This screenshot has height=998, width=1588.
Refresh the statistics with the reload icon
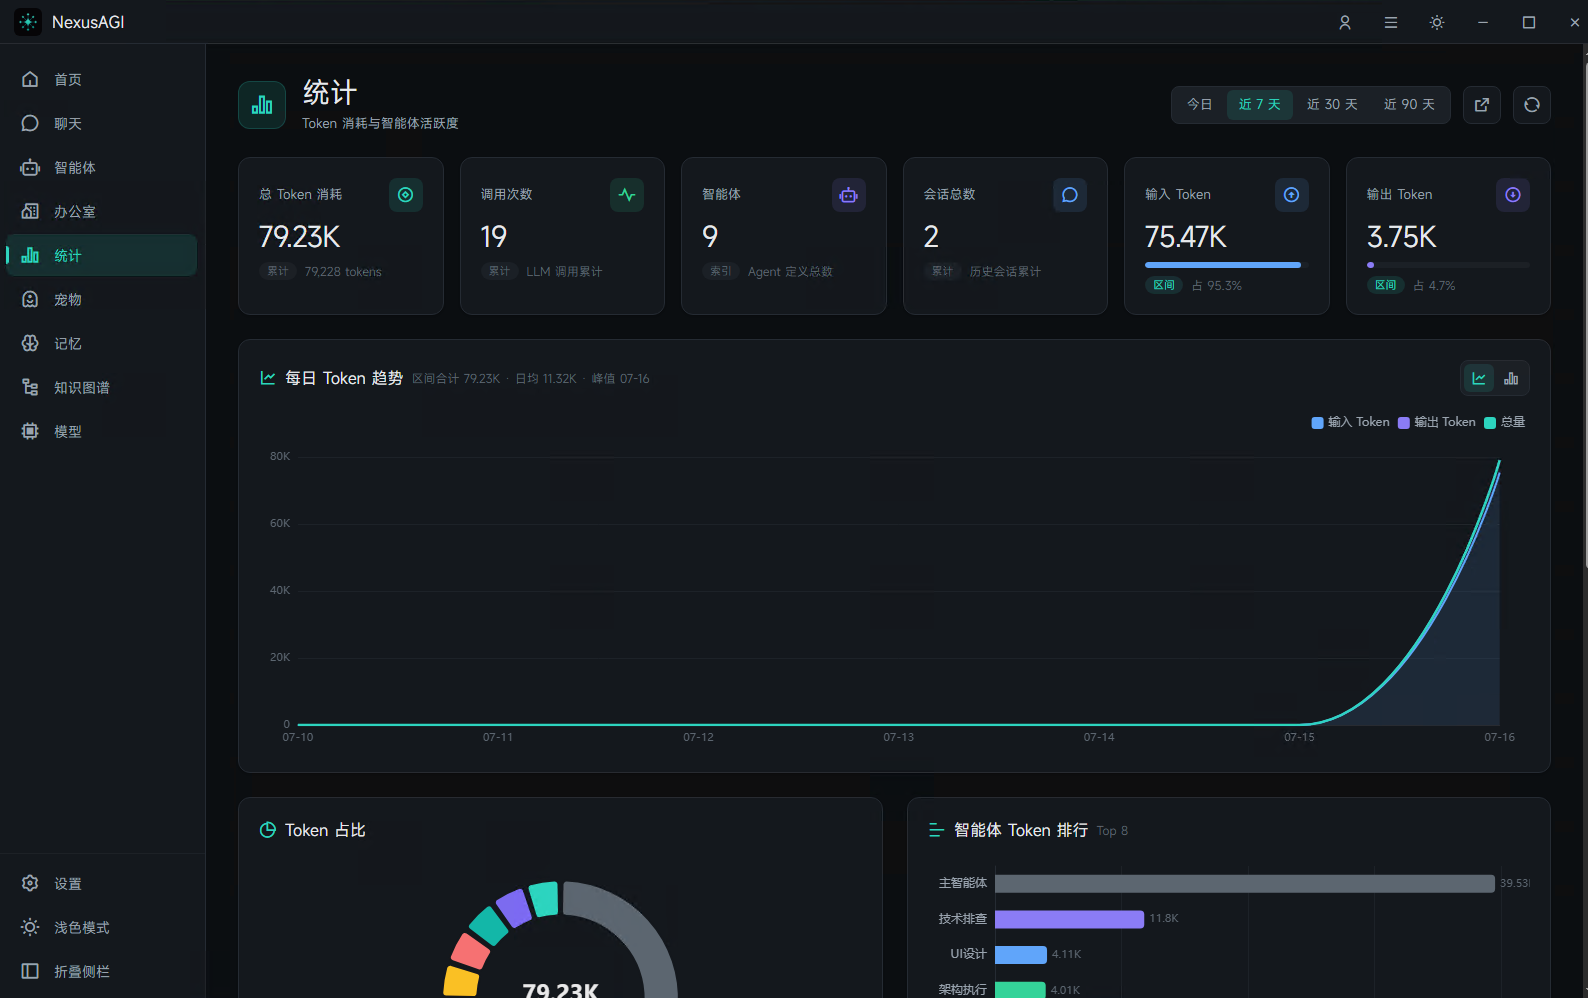point(1532,105)
